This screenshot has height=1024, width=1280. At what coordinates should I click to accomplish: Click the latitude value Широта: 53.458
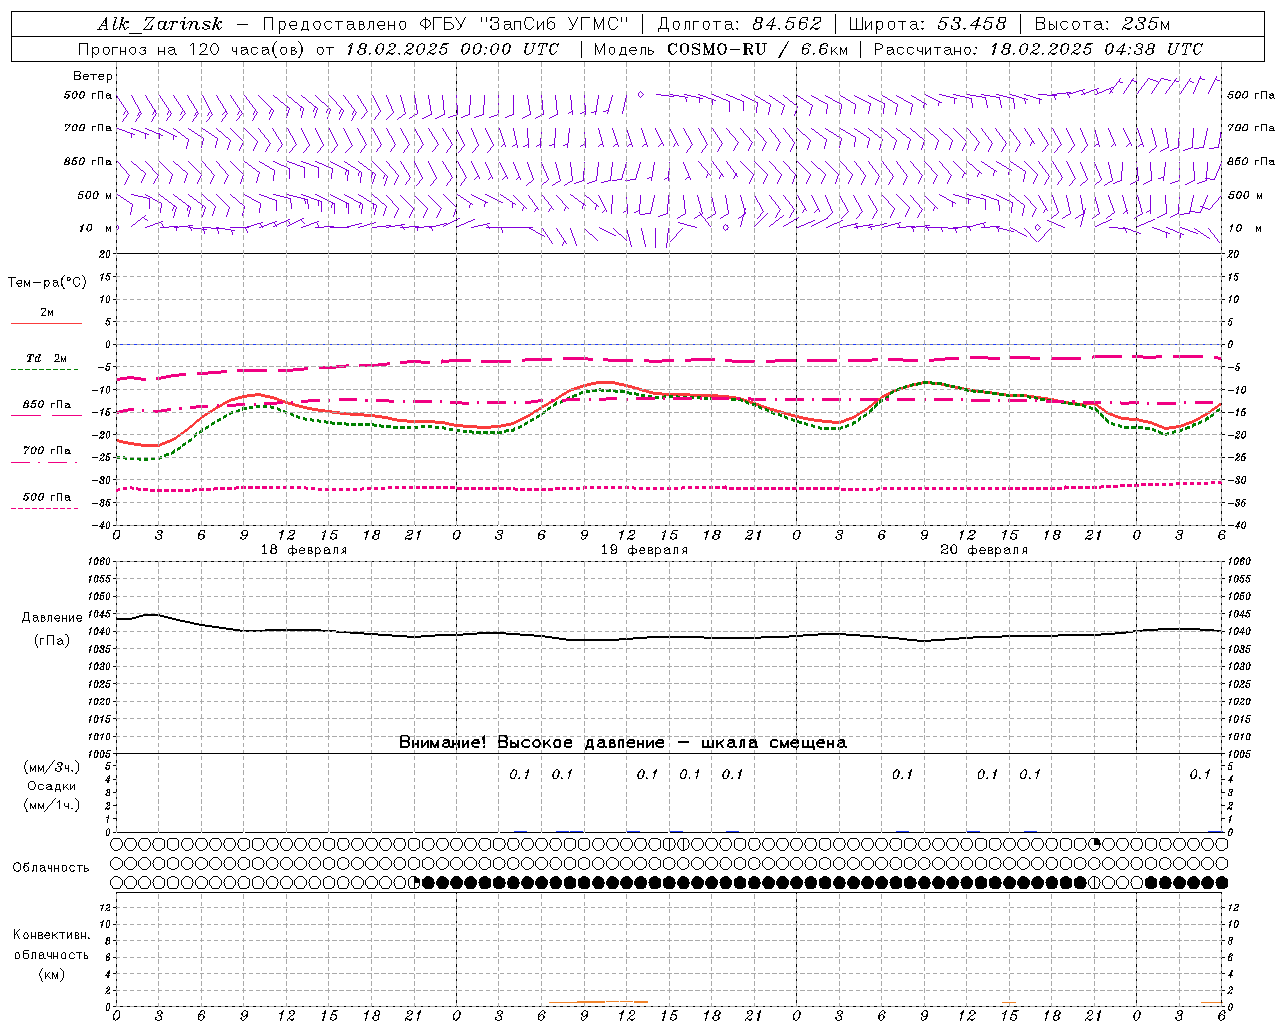point(927,24)
